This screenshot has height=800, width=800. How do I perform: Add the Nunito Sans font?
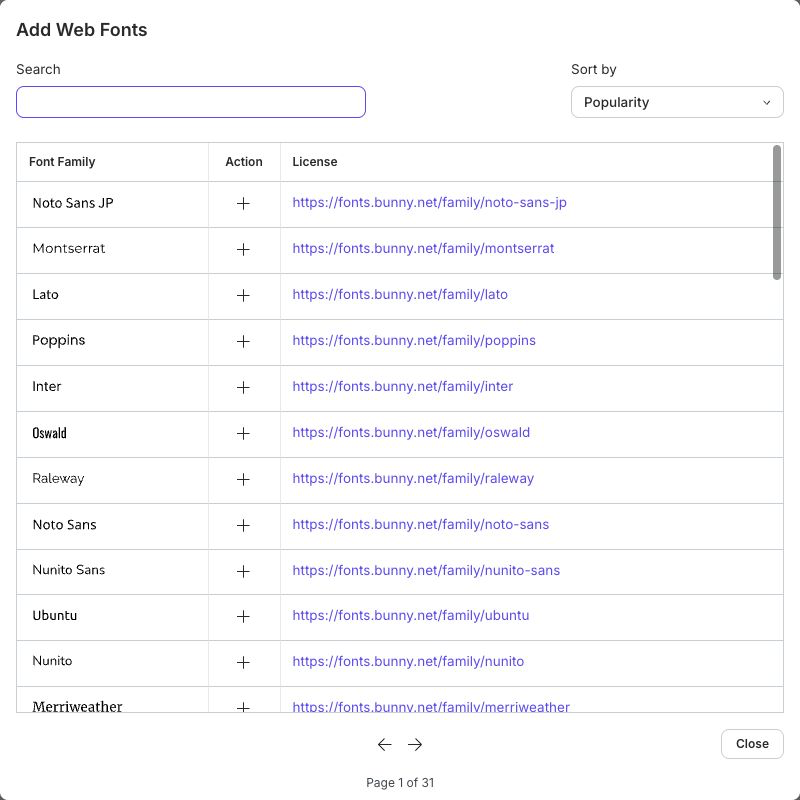243,571
